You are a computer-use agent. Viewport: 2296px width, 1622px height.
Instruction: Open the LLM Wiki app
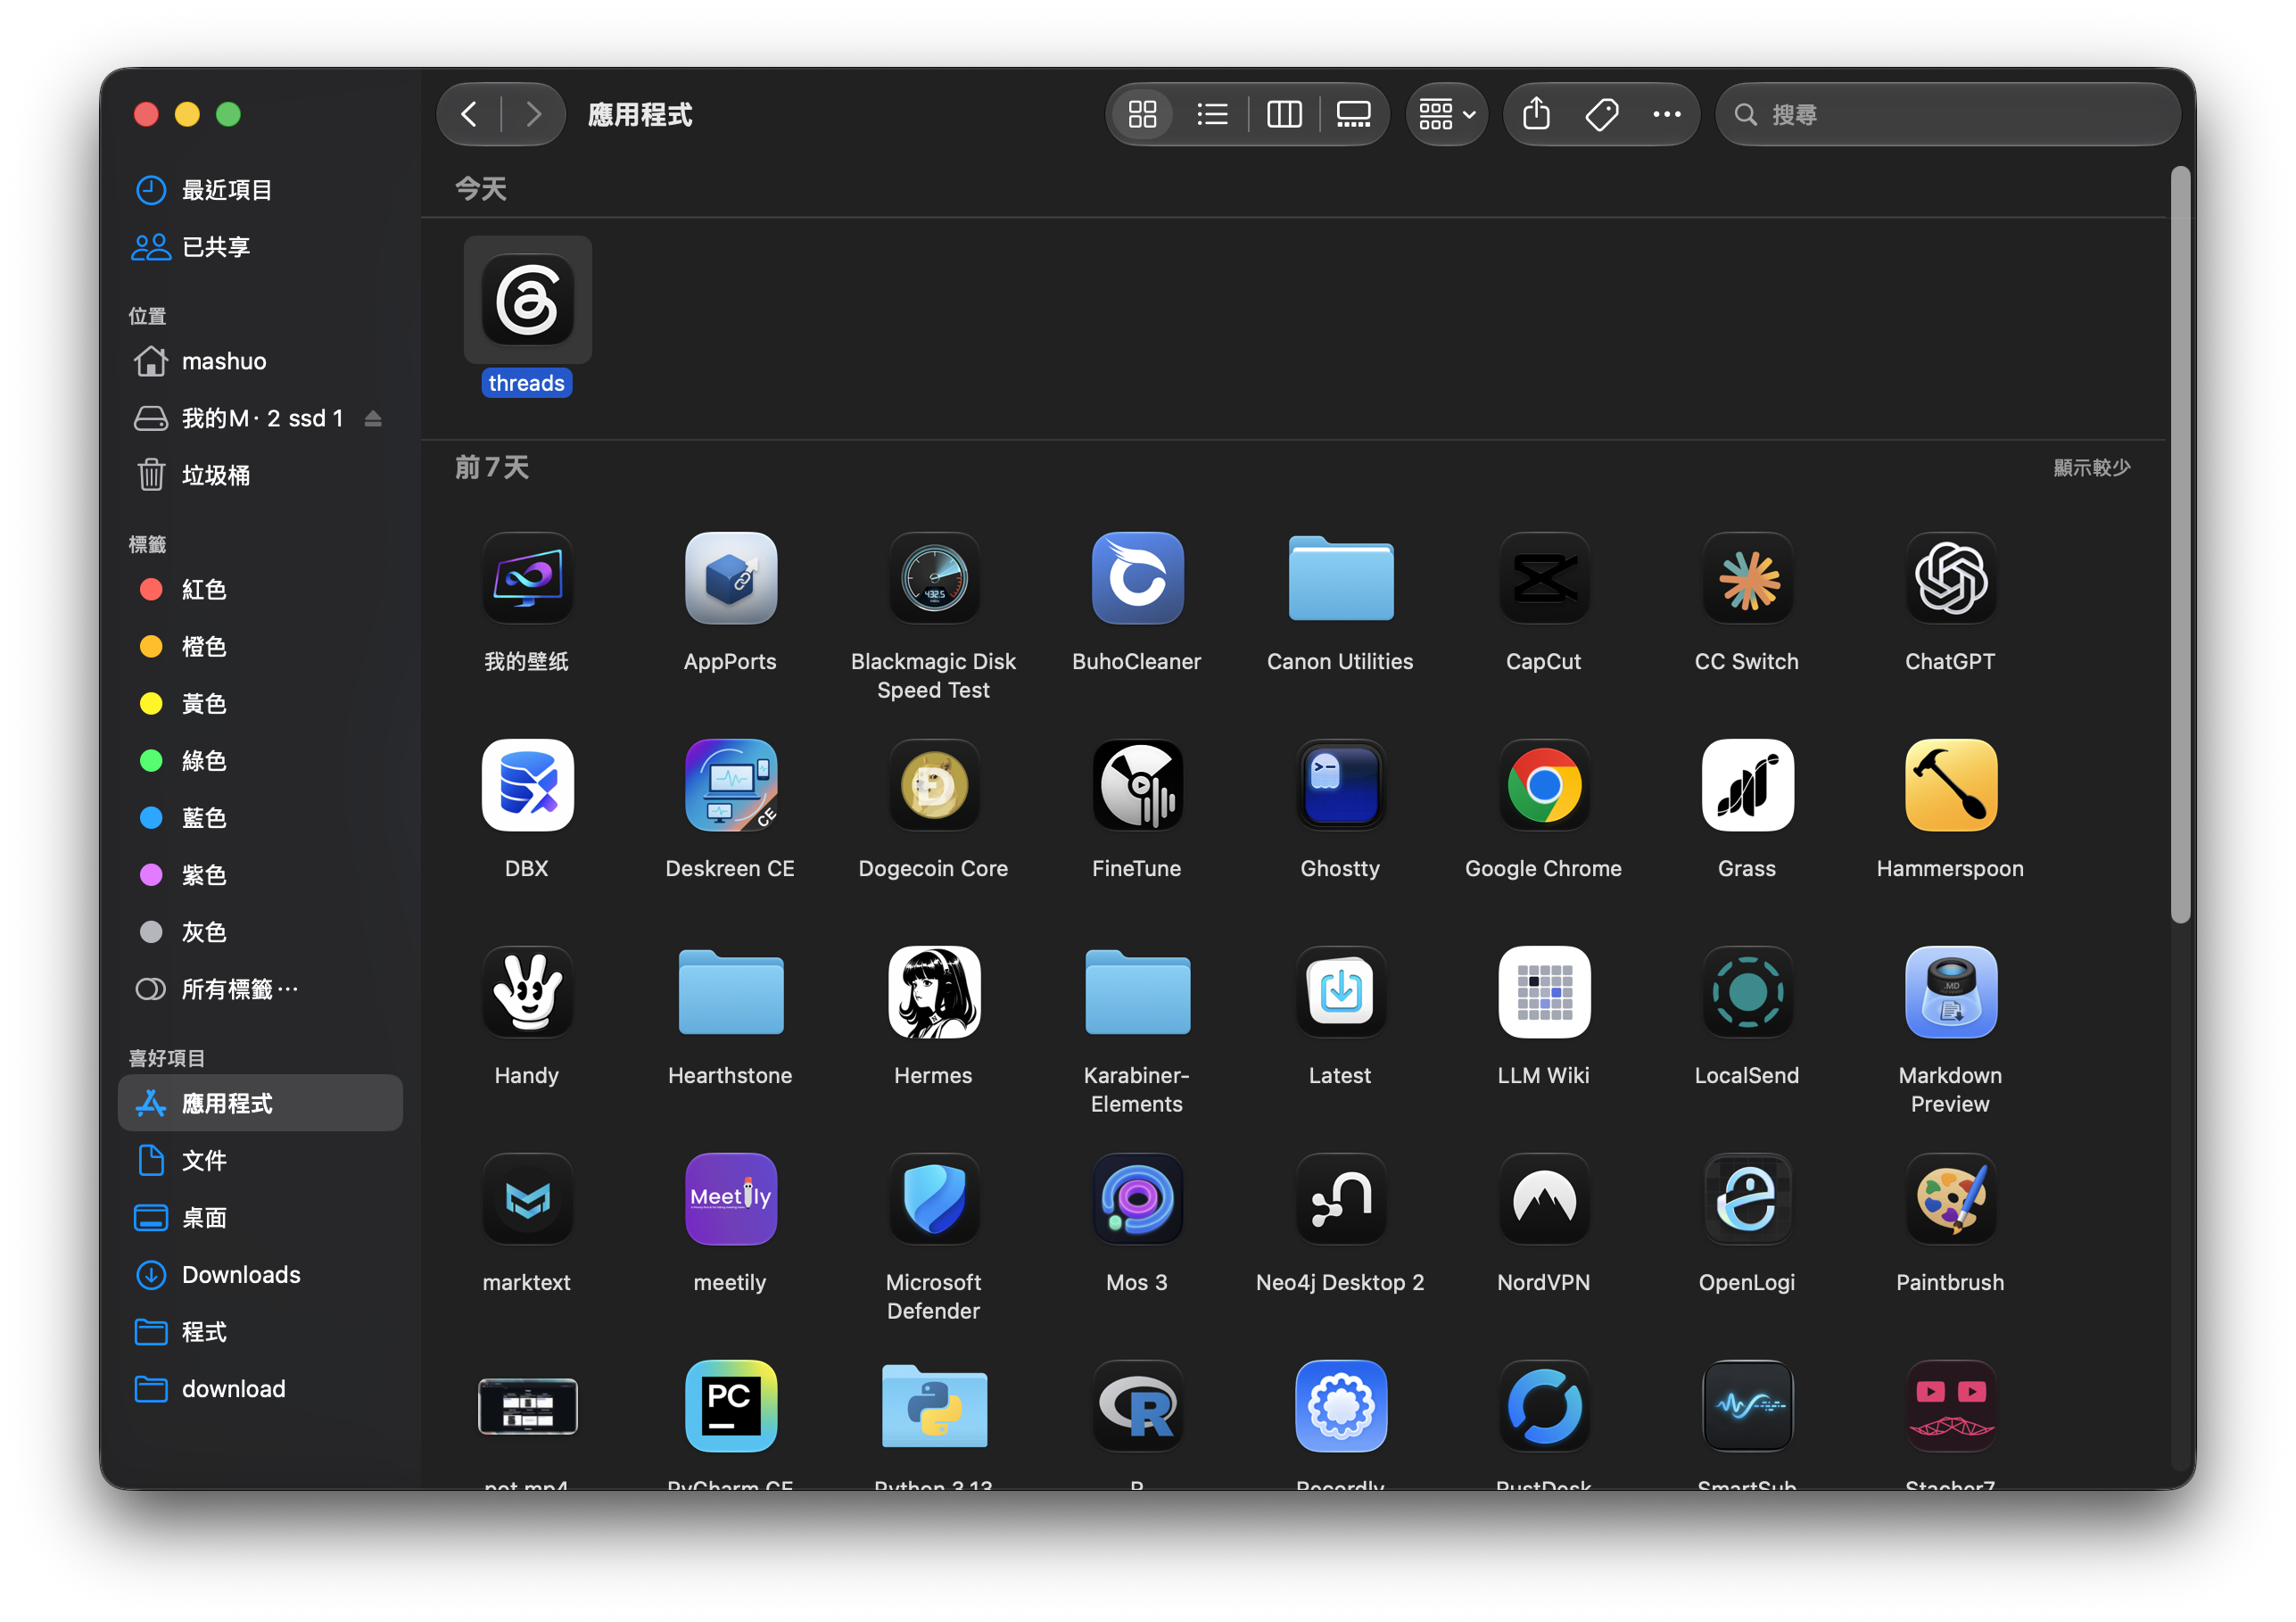[1544, 992]
